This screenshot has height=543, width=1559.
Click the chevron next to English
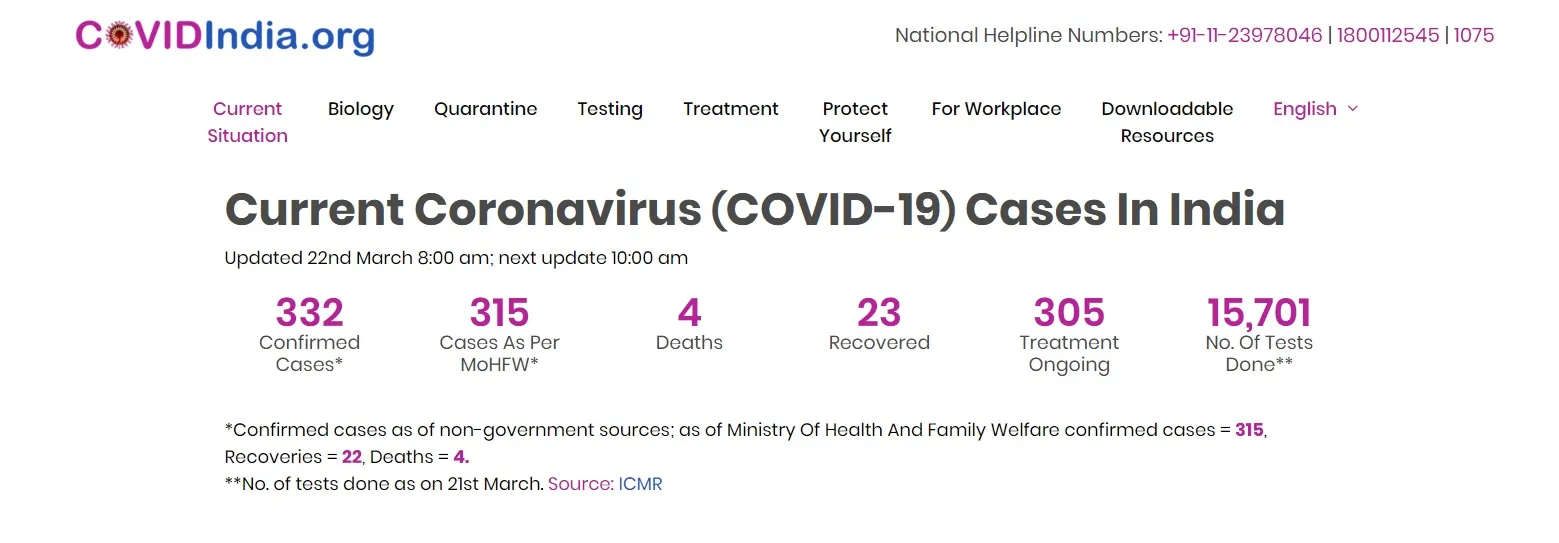click(1353, 108)
